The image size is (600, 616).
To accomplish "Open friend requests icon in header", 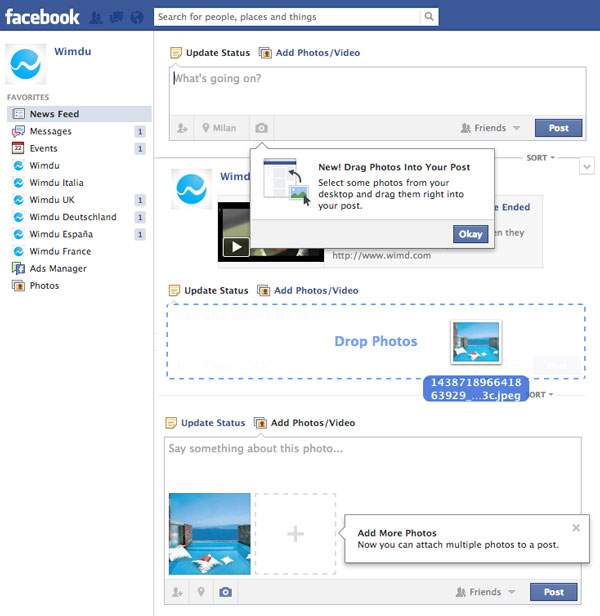I will click(95, 17).
